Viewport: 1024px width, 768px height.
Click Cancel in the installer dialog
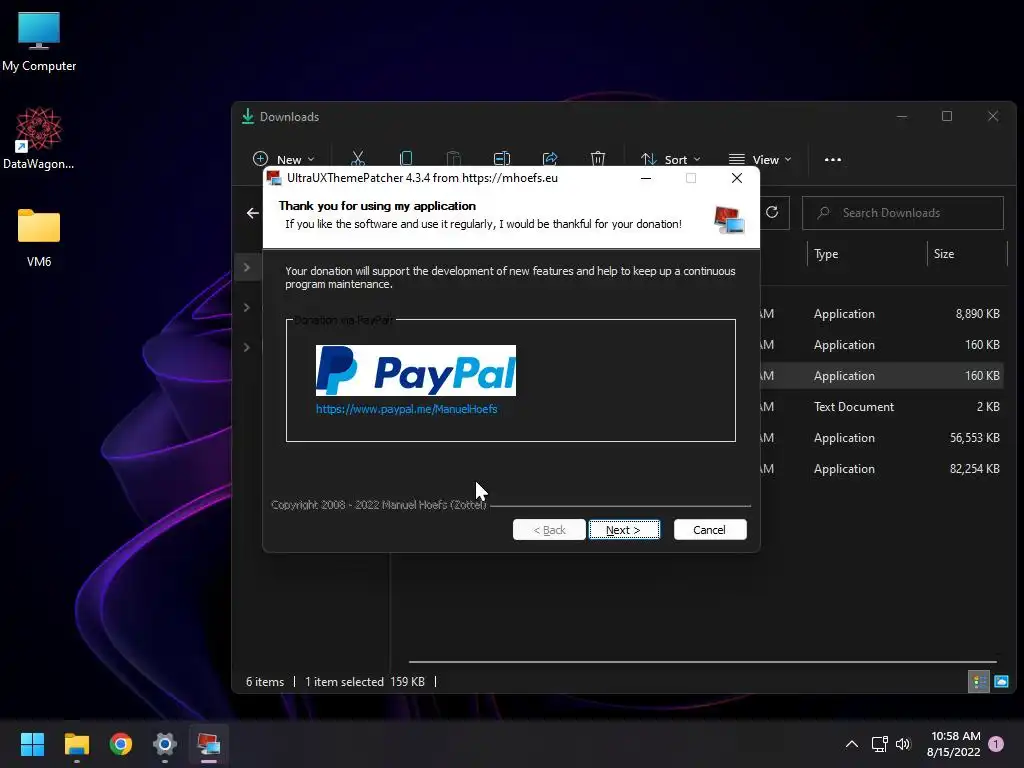point(709,530)
